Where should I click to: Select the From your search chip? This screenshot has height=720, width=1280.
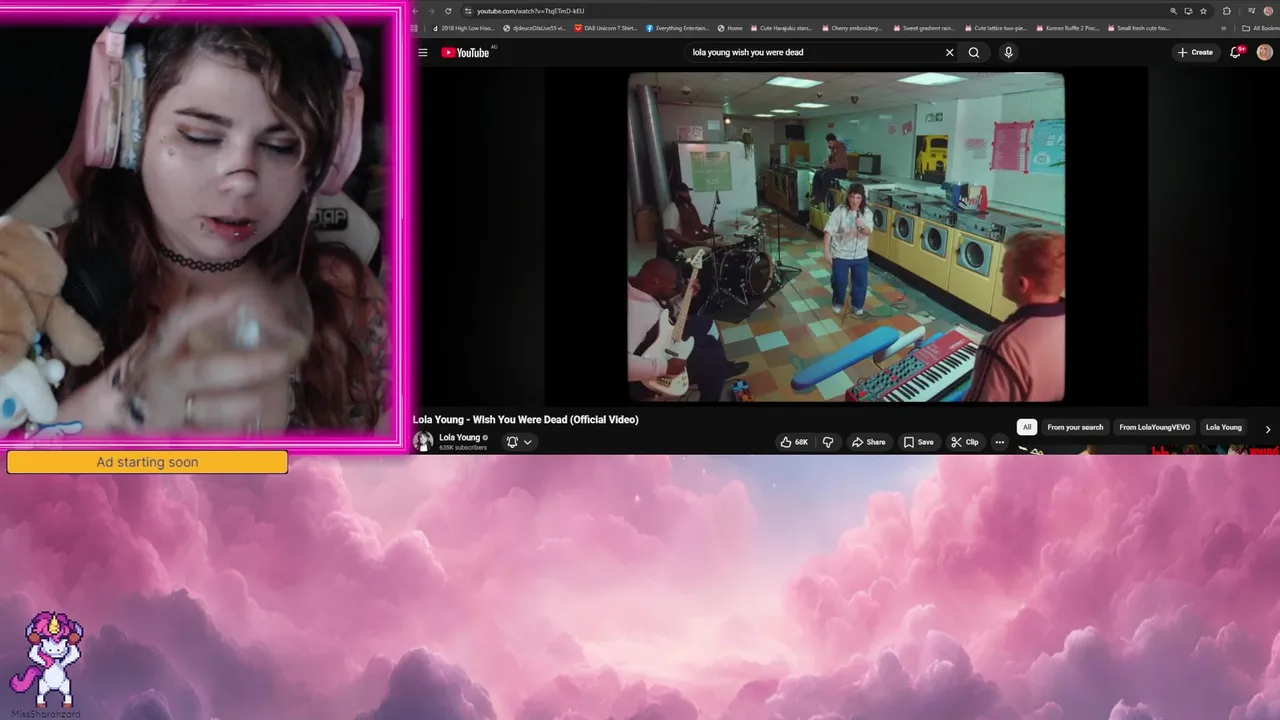tap(1075, 427)
